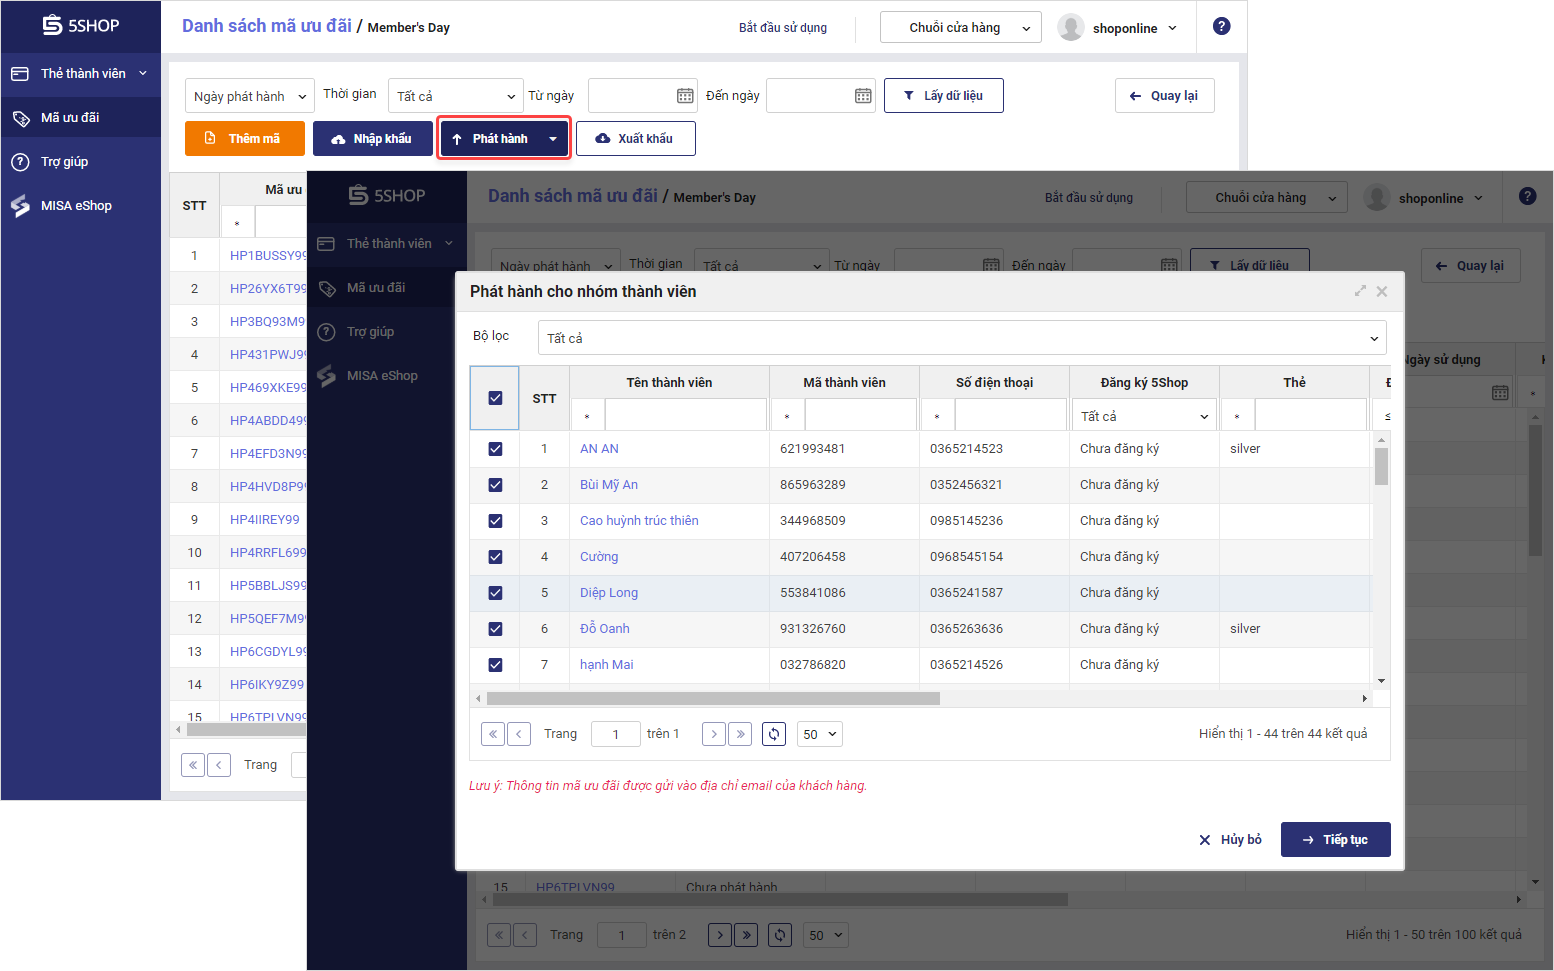Open the Đến ngày calendar picker icon
Screen dimensions: 1554x971
click(863, 96)
